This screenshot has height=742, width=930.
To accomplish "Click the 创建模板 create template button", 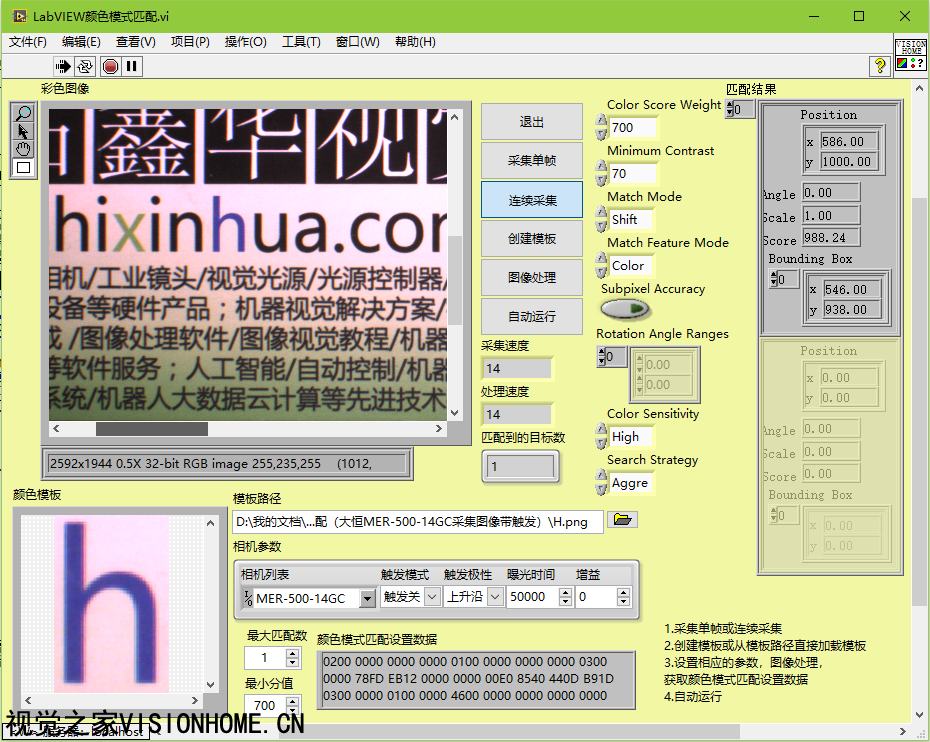I will [x=531, y=239].
